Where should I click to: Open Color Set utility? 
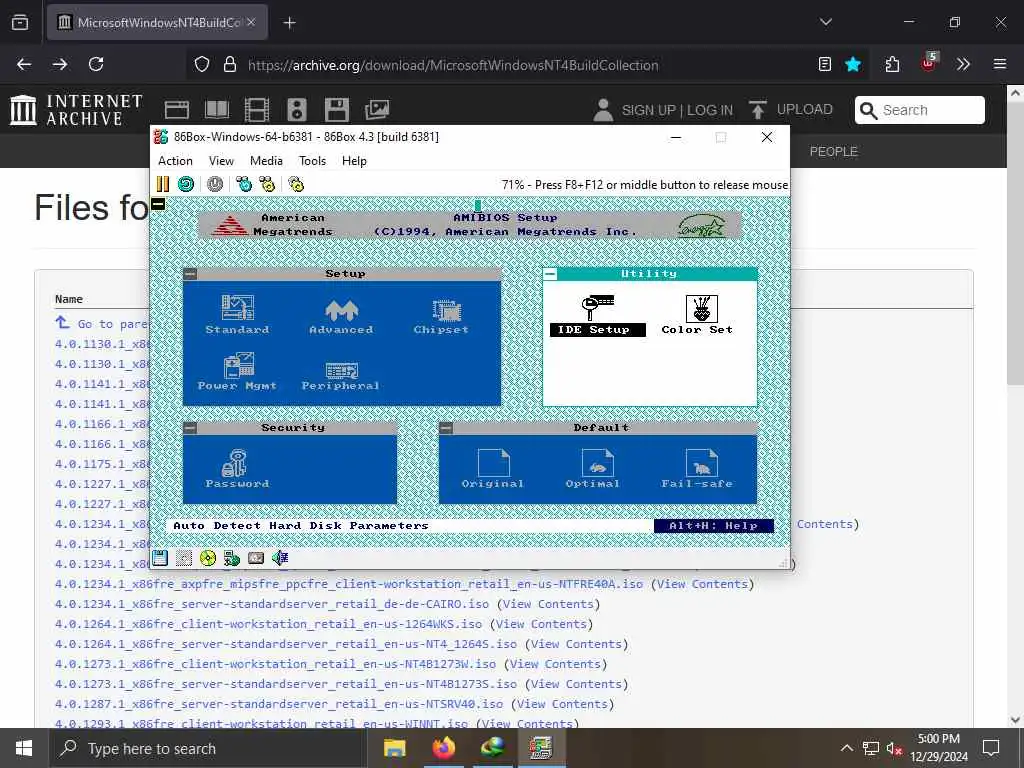[697, 315]
